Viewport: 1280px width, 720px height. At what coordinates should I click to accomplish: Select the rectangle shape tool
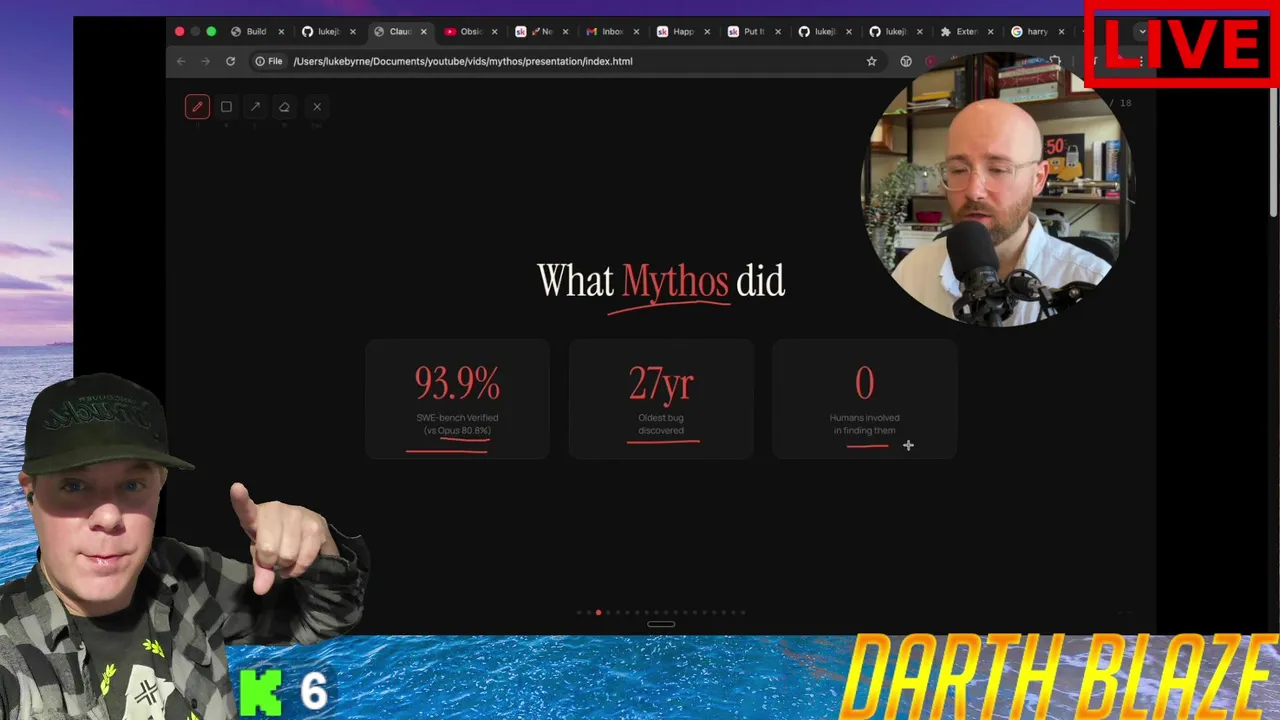click(226, 107)
